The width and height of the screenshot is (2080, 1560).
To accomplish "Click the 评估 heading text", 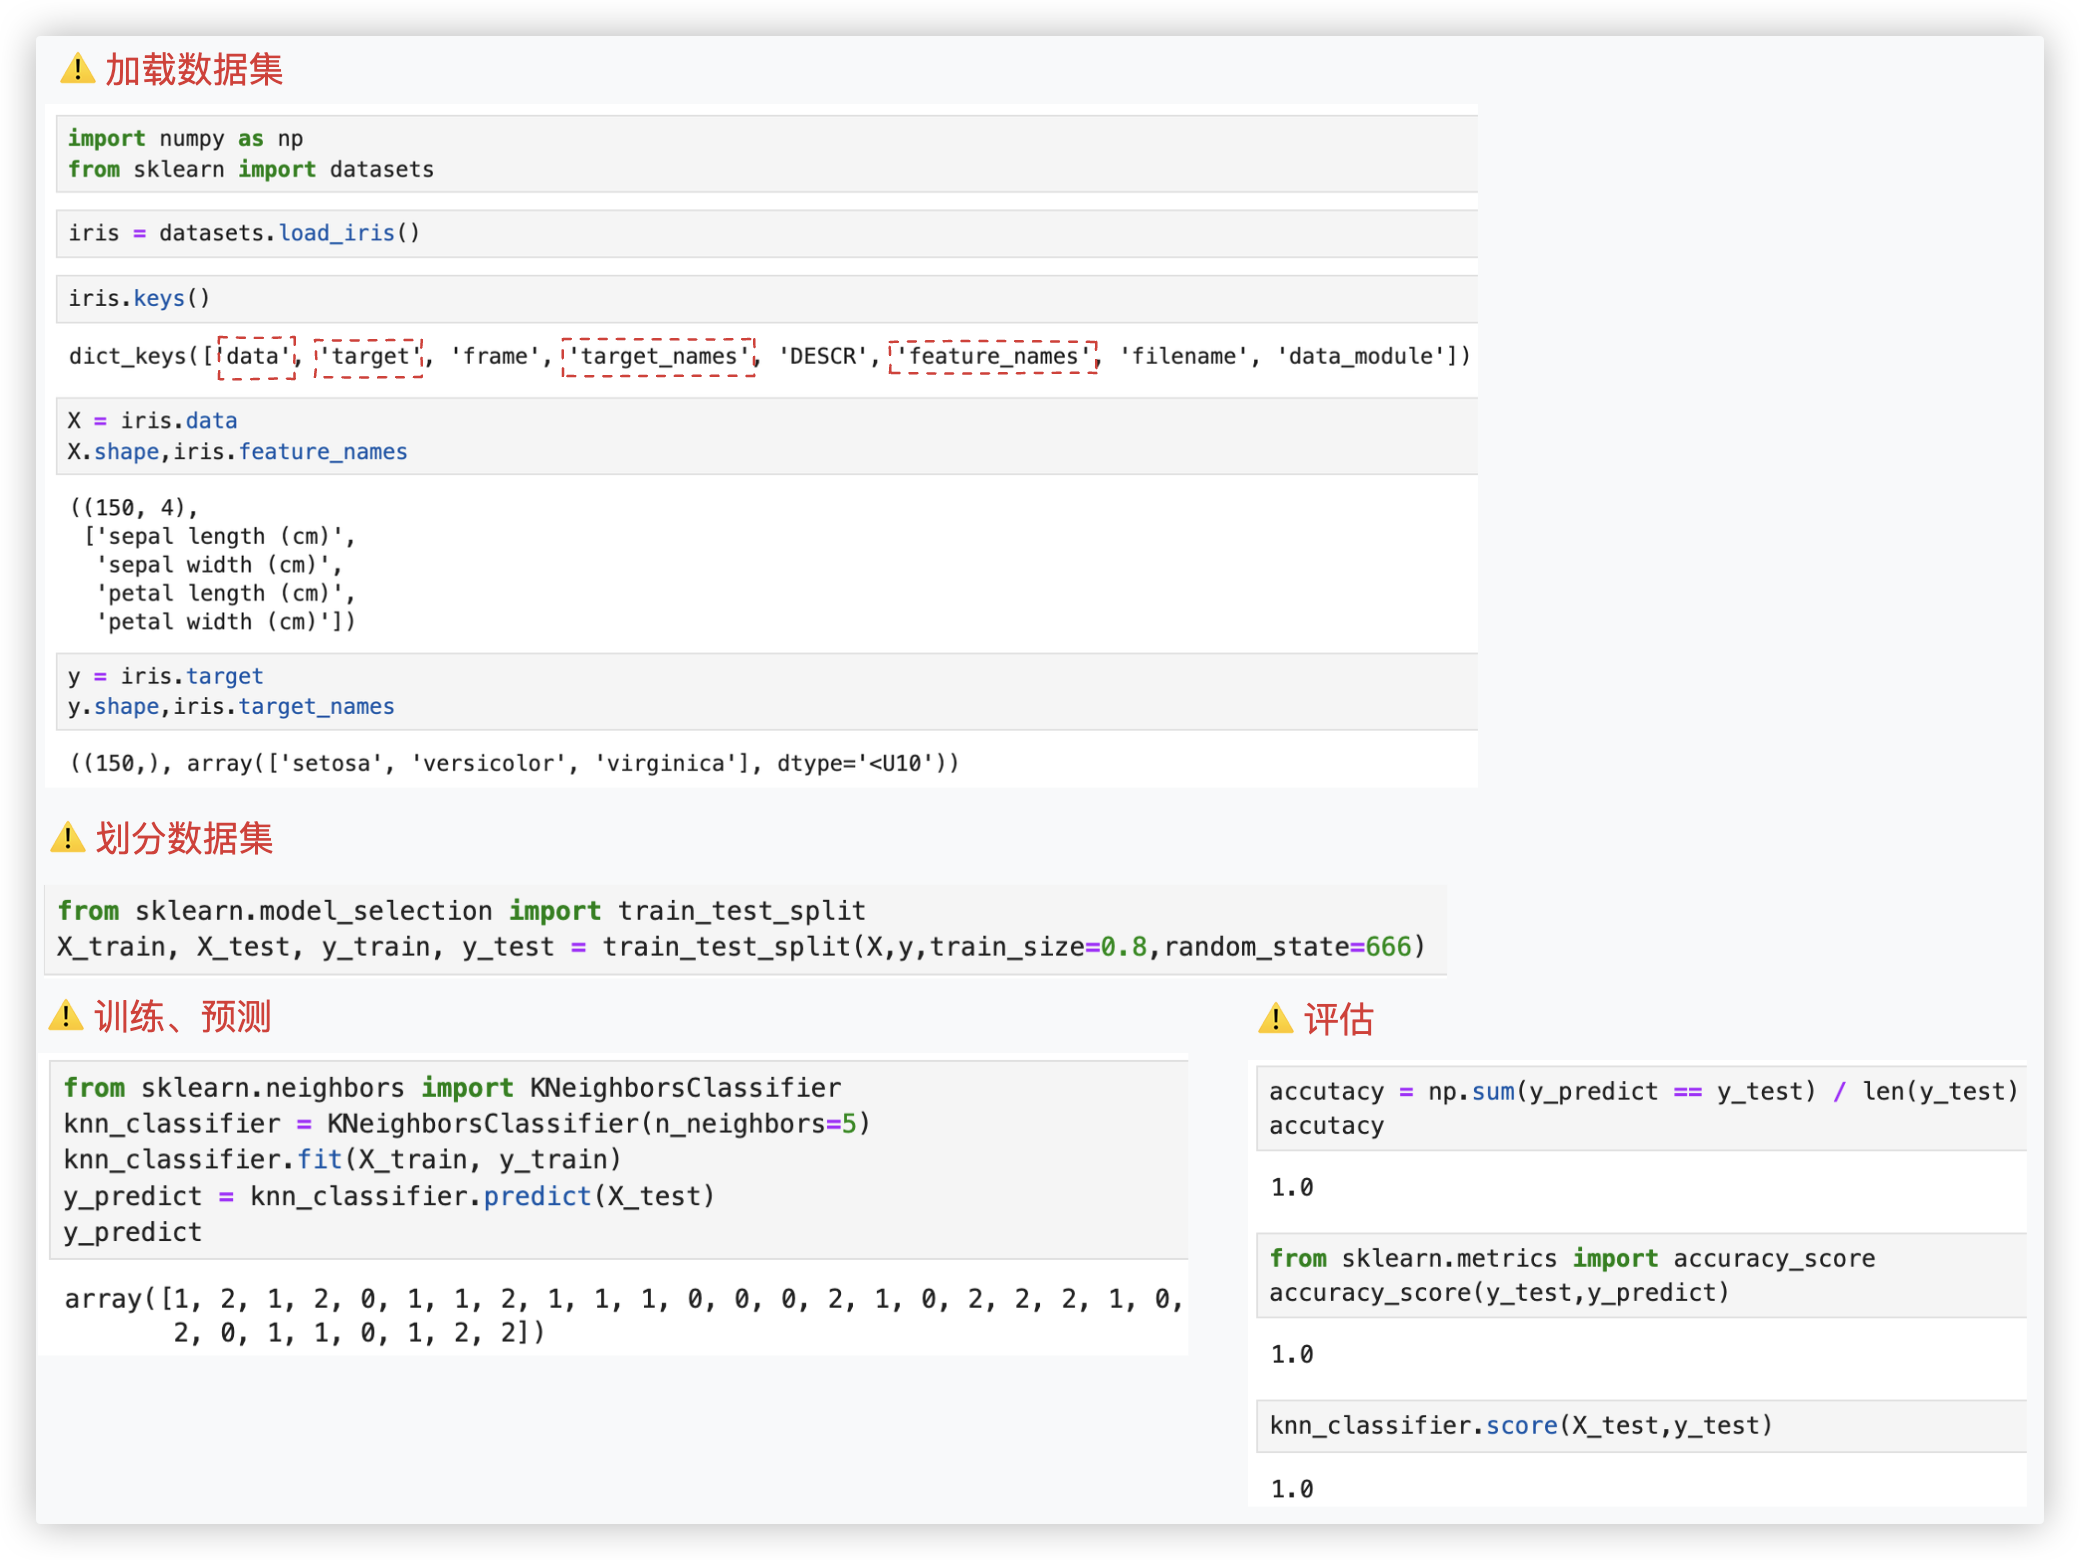I will 1338,1019.
